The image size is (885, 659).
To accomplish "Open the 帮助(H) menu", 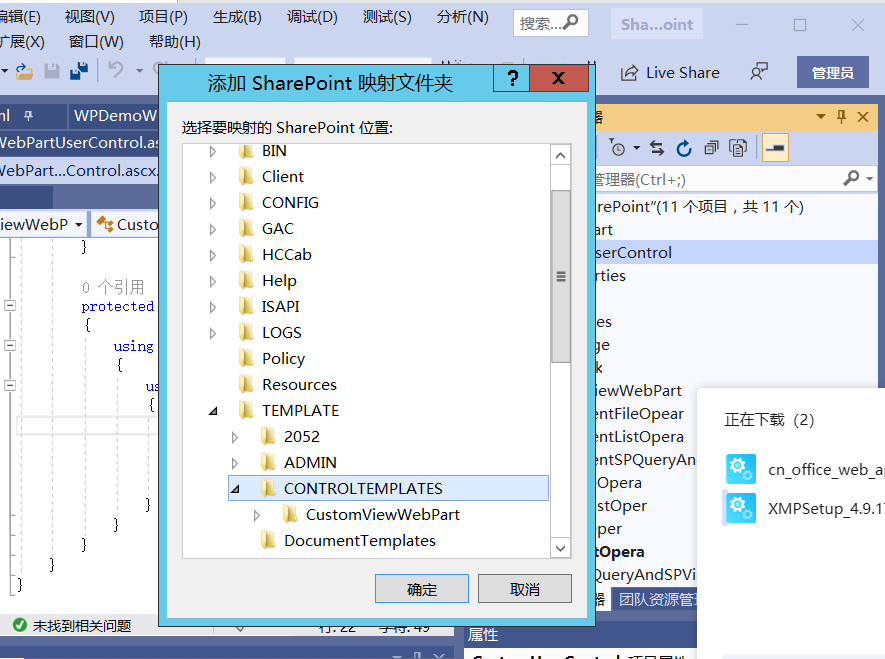I will [174, 42].
